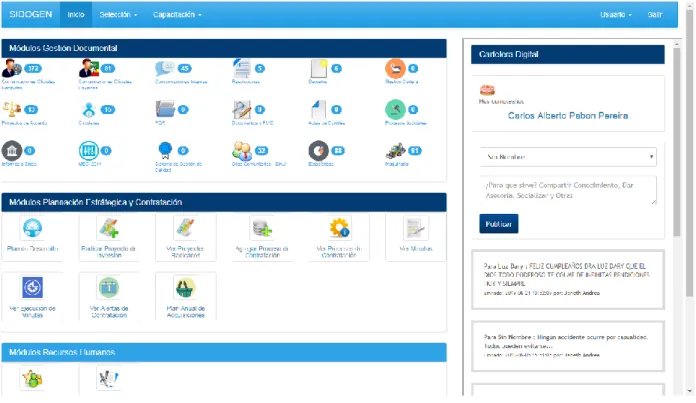Open Ver Procesos de Contratación gear icon
The image size is (696, 403).
pos(339,228)
